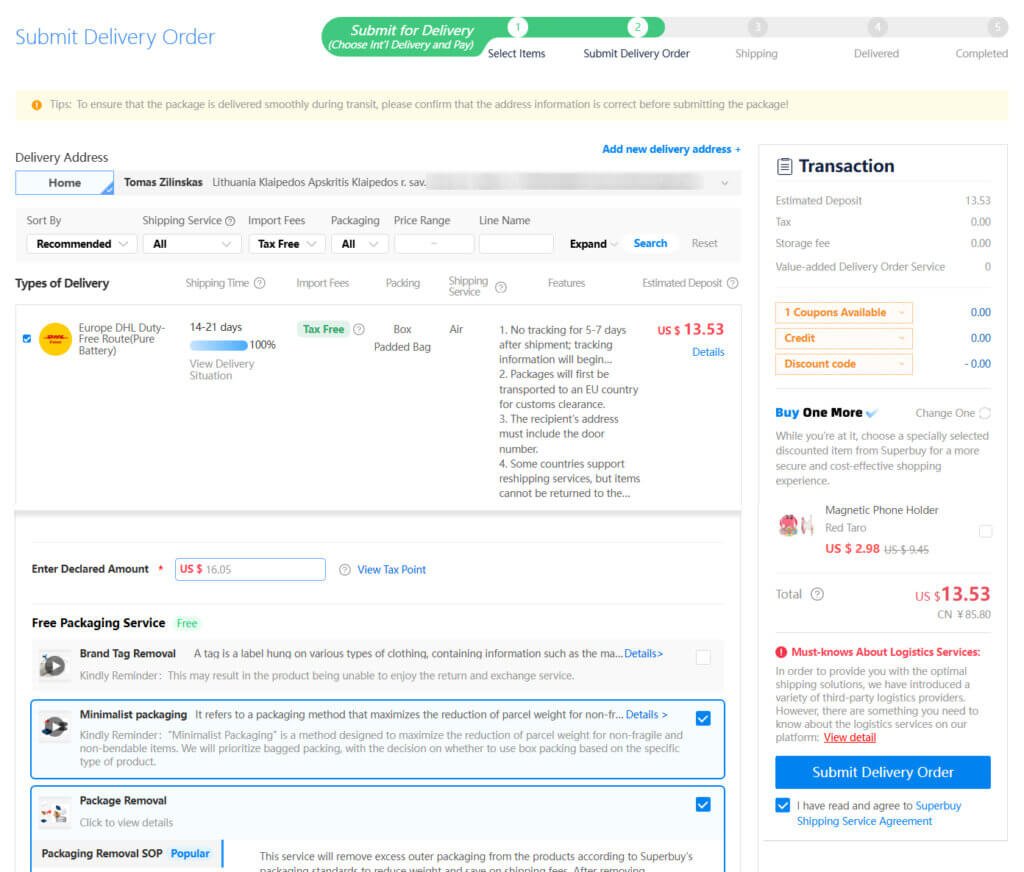Click the DHL carrier logo icon
This screenshot has width=1024, height=872.
(55, 340)
